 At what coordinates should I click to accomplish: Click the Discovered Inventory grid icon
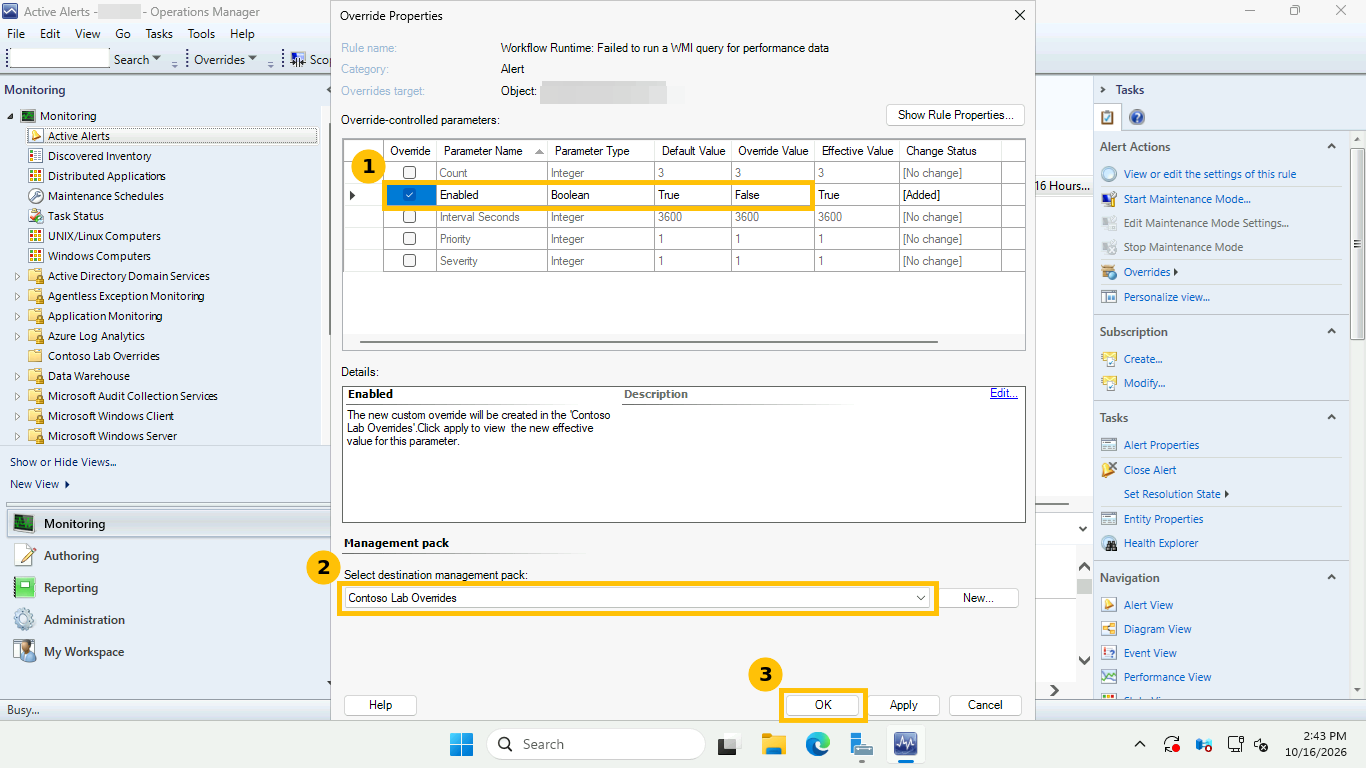pyautogui.click(x=36, y=156)
